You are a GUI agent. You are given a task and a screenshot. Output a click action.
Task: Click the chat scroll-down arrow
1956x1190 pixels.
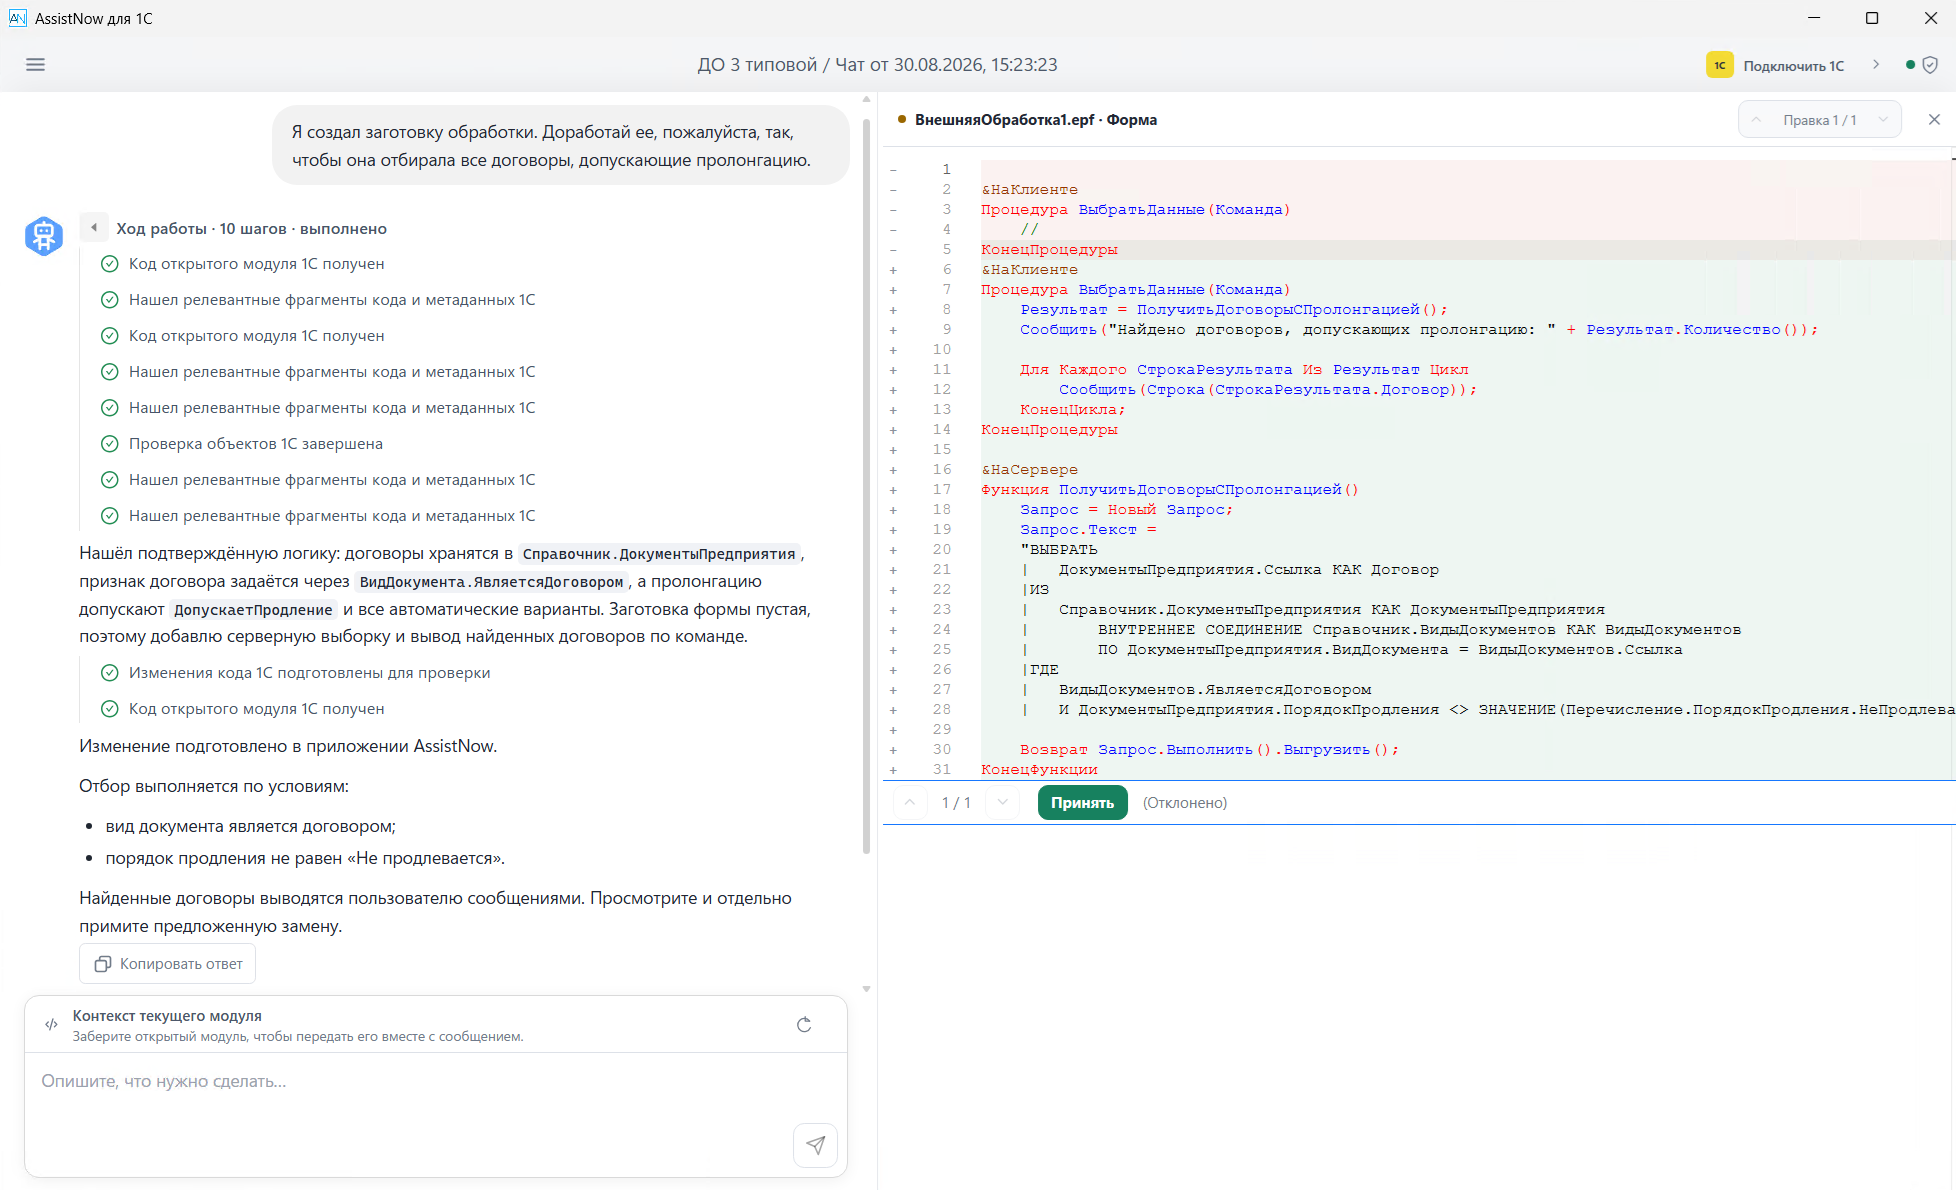coord(866,989)
